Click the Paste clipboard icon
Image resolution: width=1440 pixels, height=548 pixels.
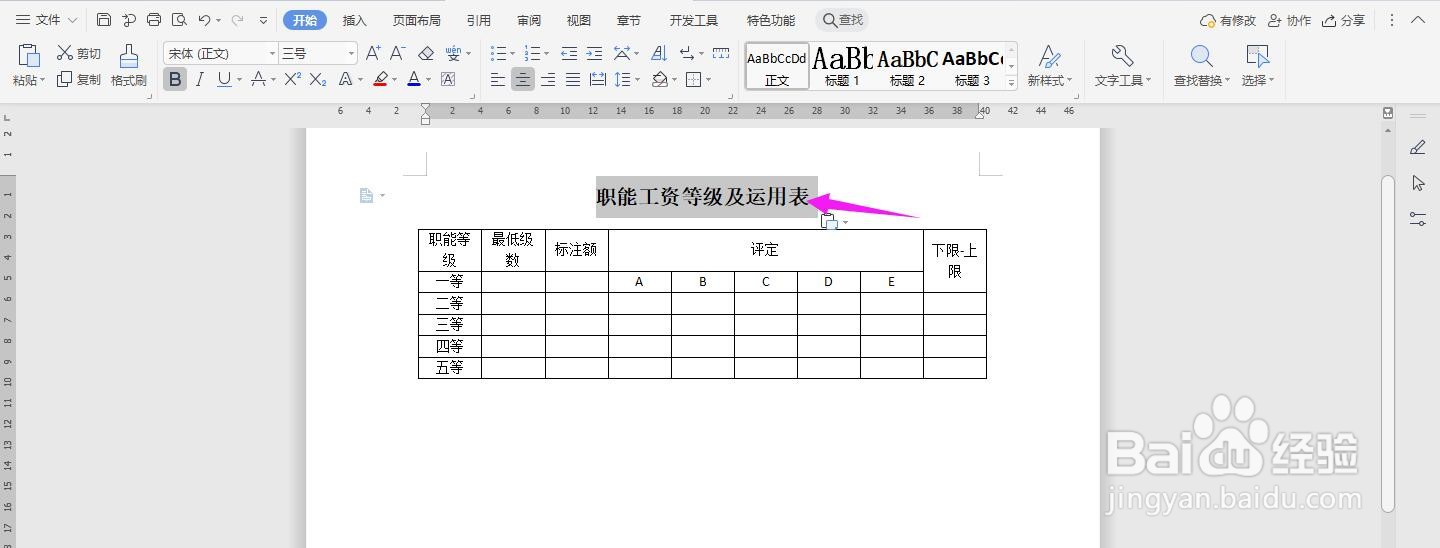(x=29, y=56)
